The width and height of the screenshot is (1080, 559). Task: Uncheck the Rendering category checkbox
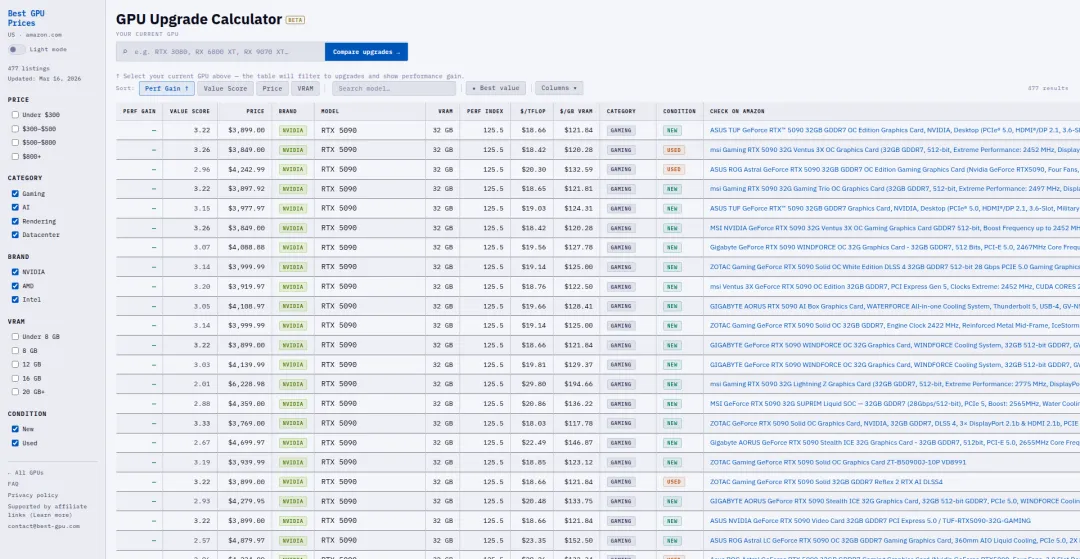15,221
